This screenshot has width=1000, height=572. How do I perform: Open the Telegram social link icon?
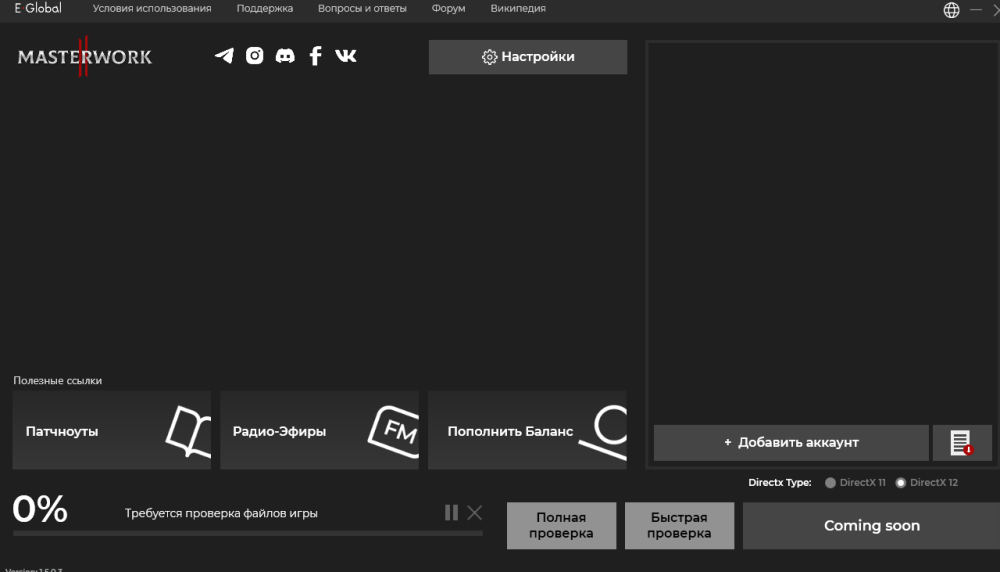point(224,56)
